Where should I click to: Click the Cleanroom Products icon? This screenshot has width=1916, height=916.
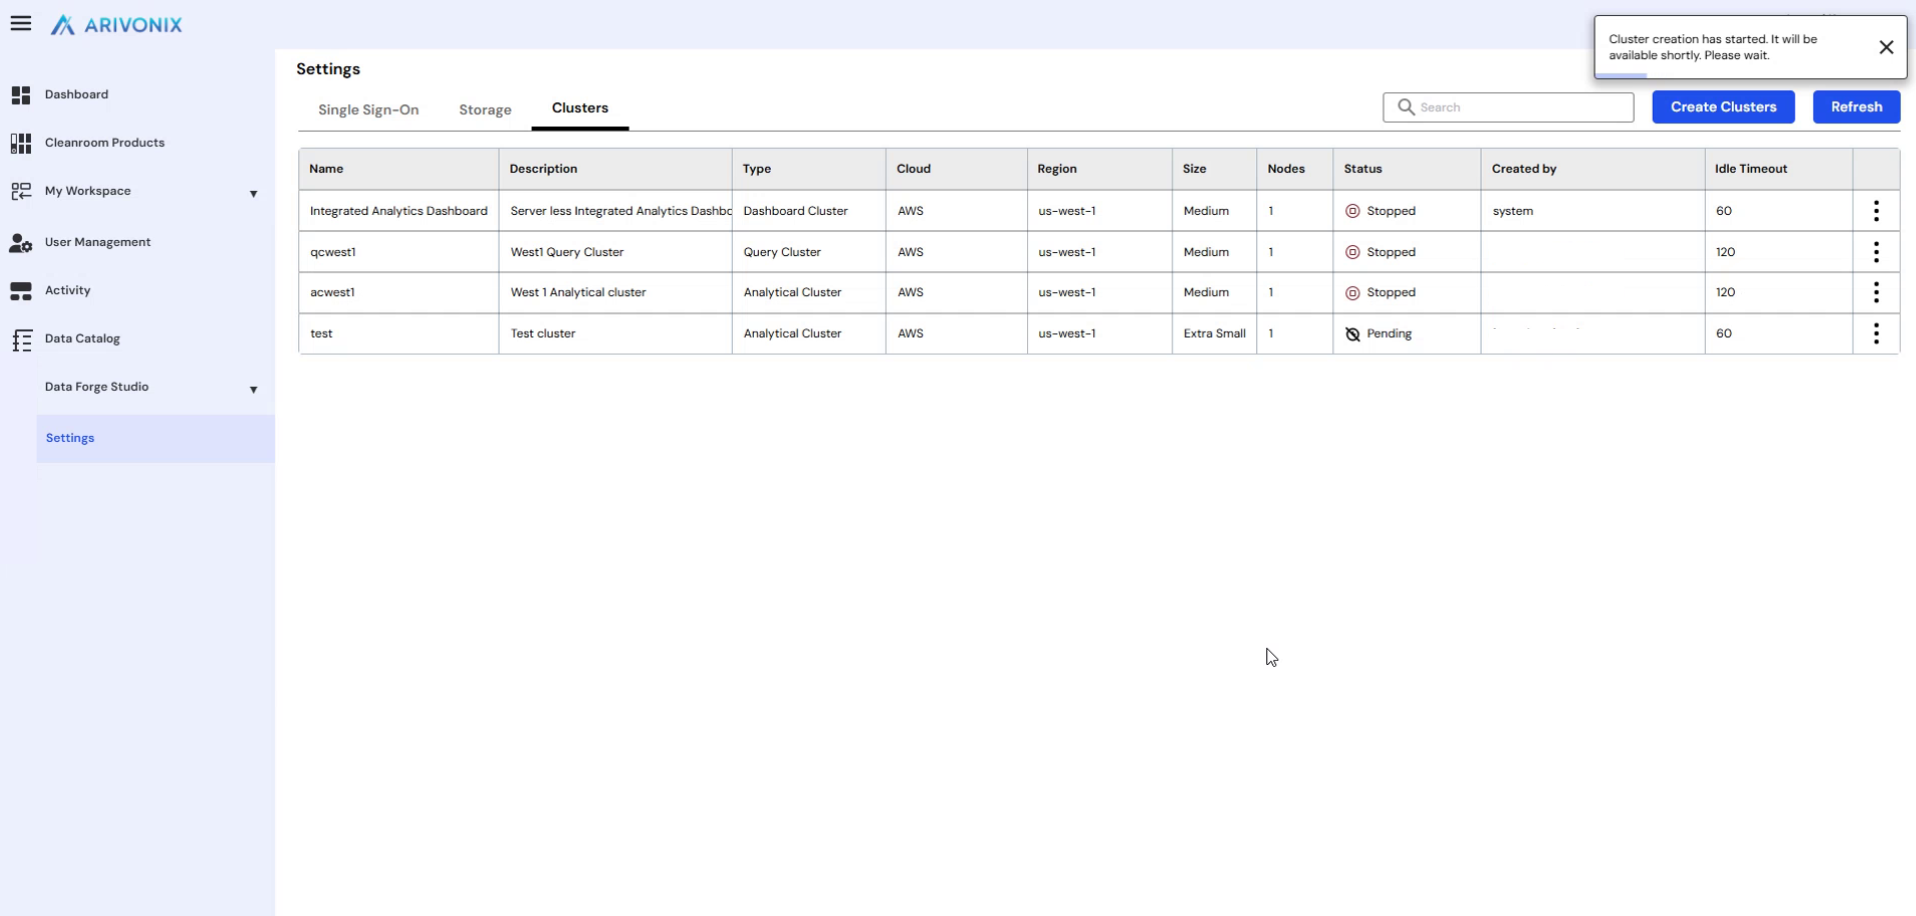pyautogui.click(x=21, y=143)
